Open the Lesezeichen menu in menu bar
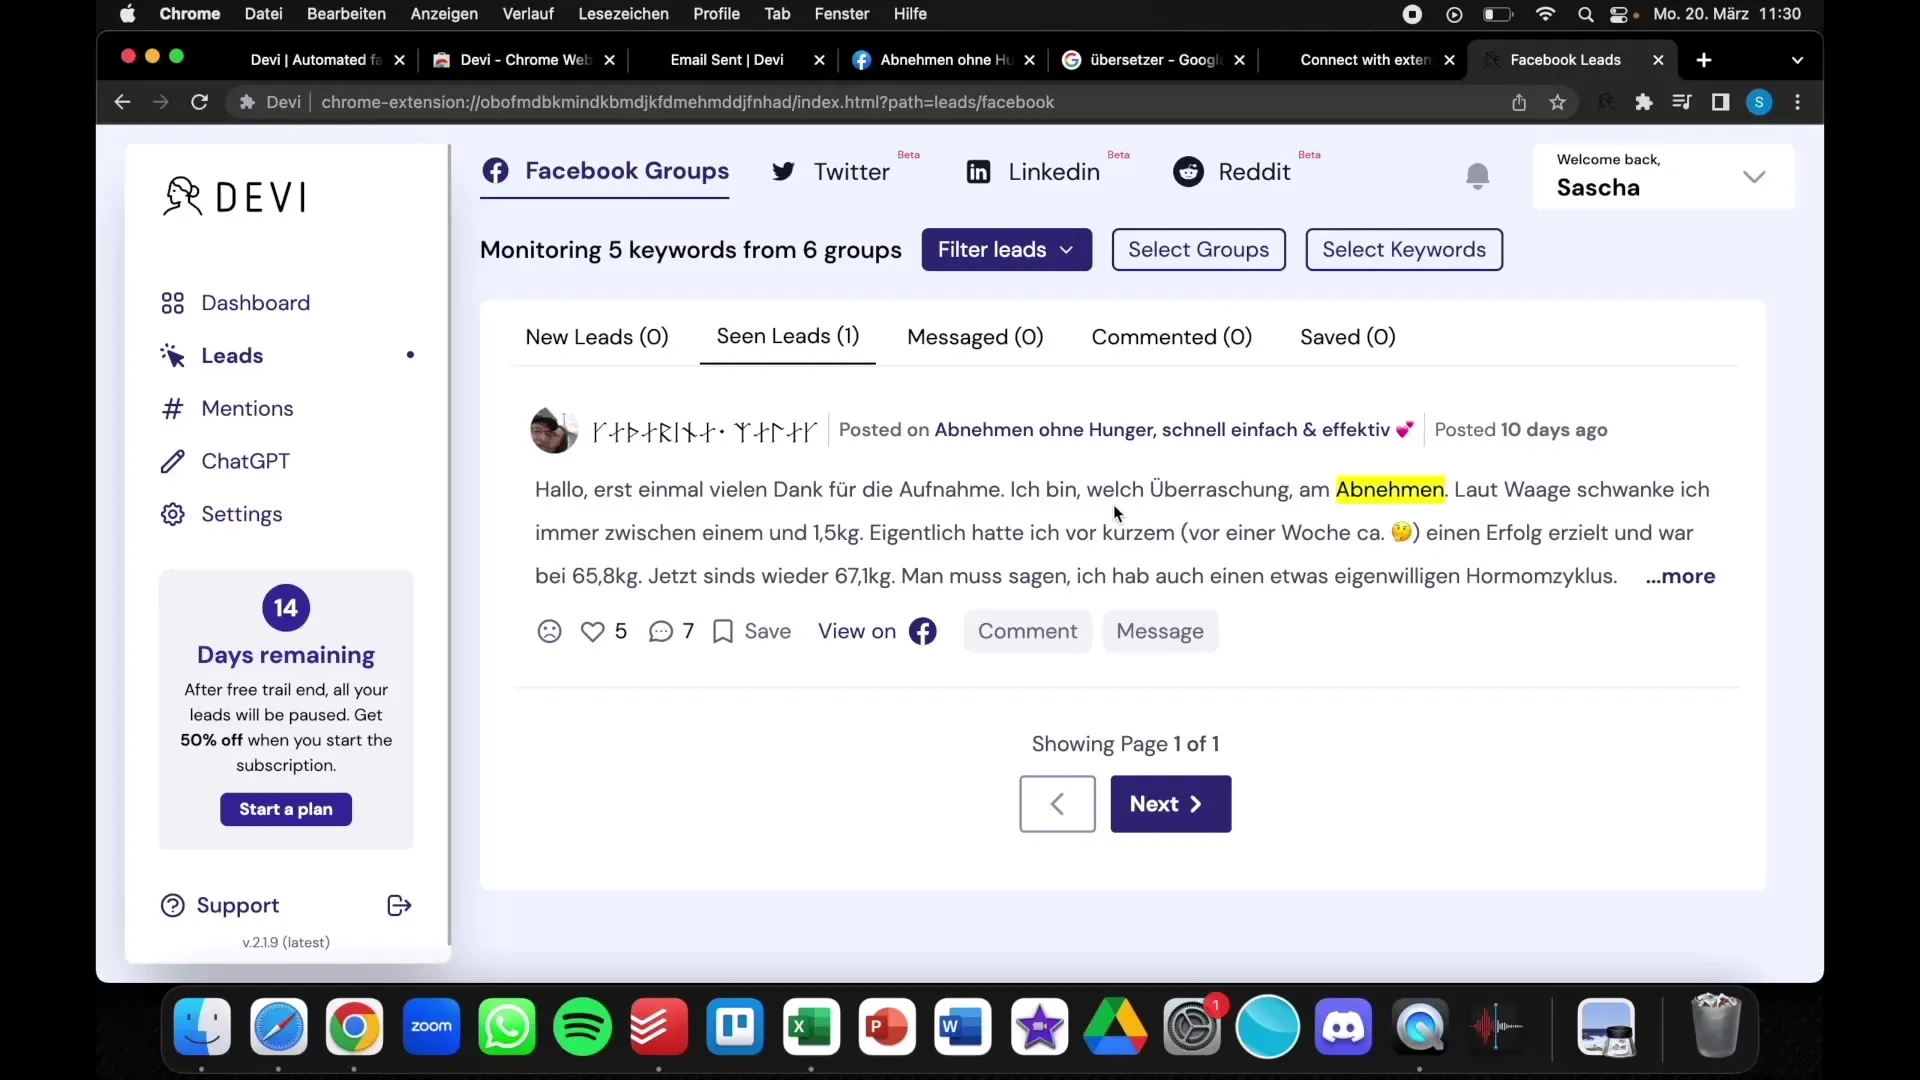The image size is (1920, 1080). [623, 14]
